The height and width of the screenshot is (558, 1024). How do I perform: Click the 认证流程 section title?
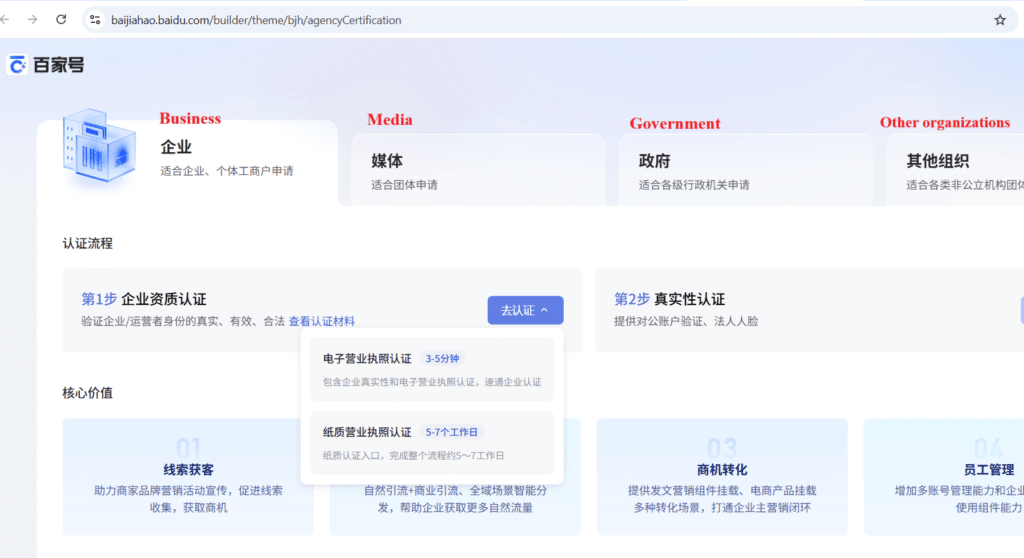point(88,244)
